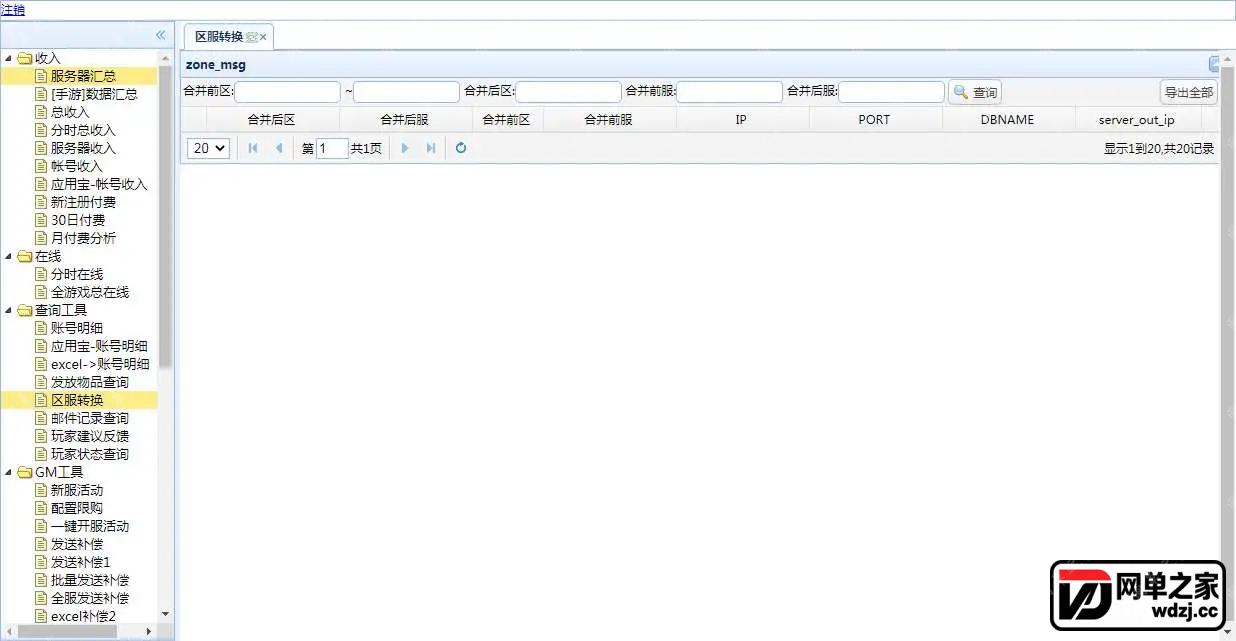Open 全游戏总在线 report
This screenshot has height=641, width=1236.
pyautogui.click(x=90, y=292)
